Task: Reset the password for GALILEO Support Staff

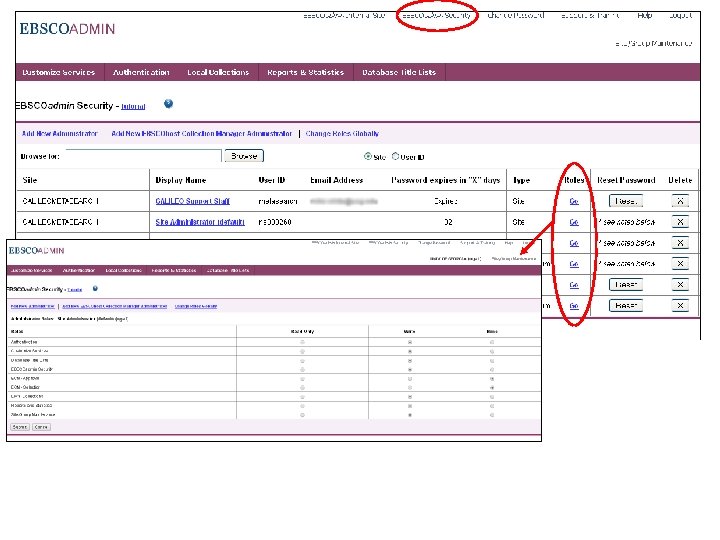Action: click(625, 201)
